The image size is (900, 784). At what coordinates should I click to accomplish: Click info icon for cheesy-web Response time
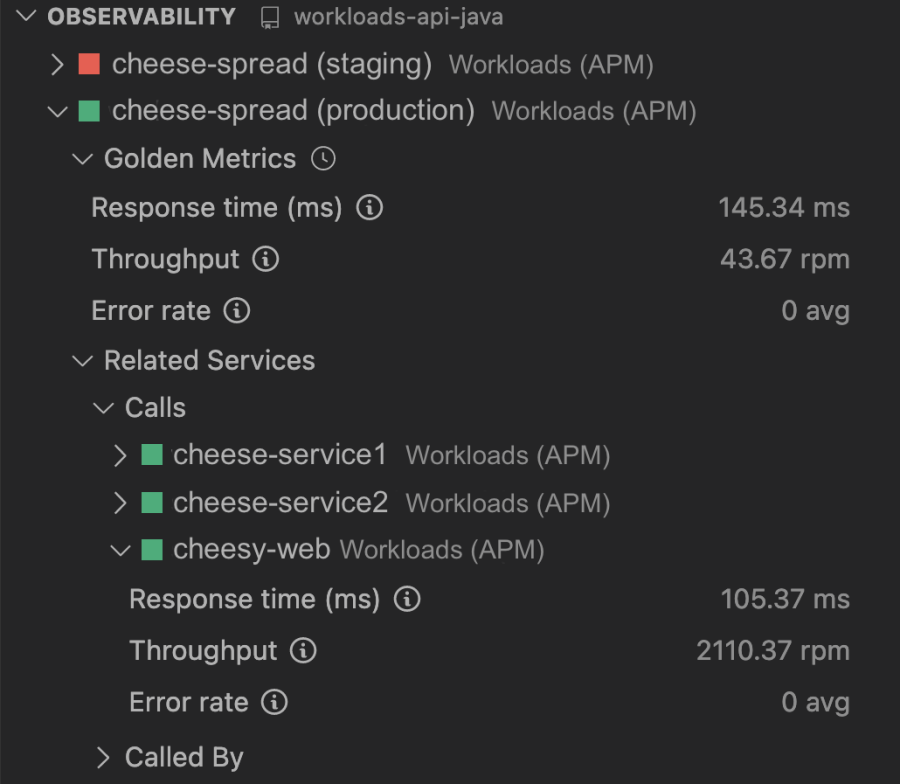[407, 599]
